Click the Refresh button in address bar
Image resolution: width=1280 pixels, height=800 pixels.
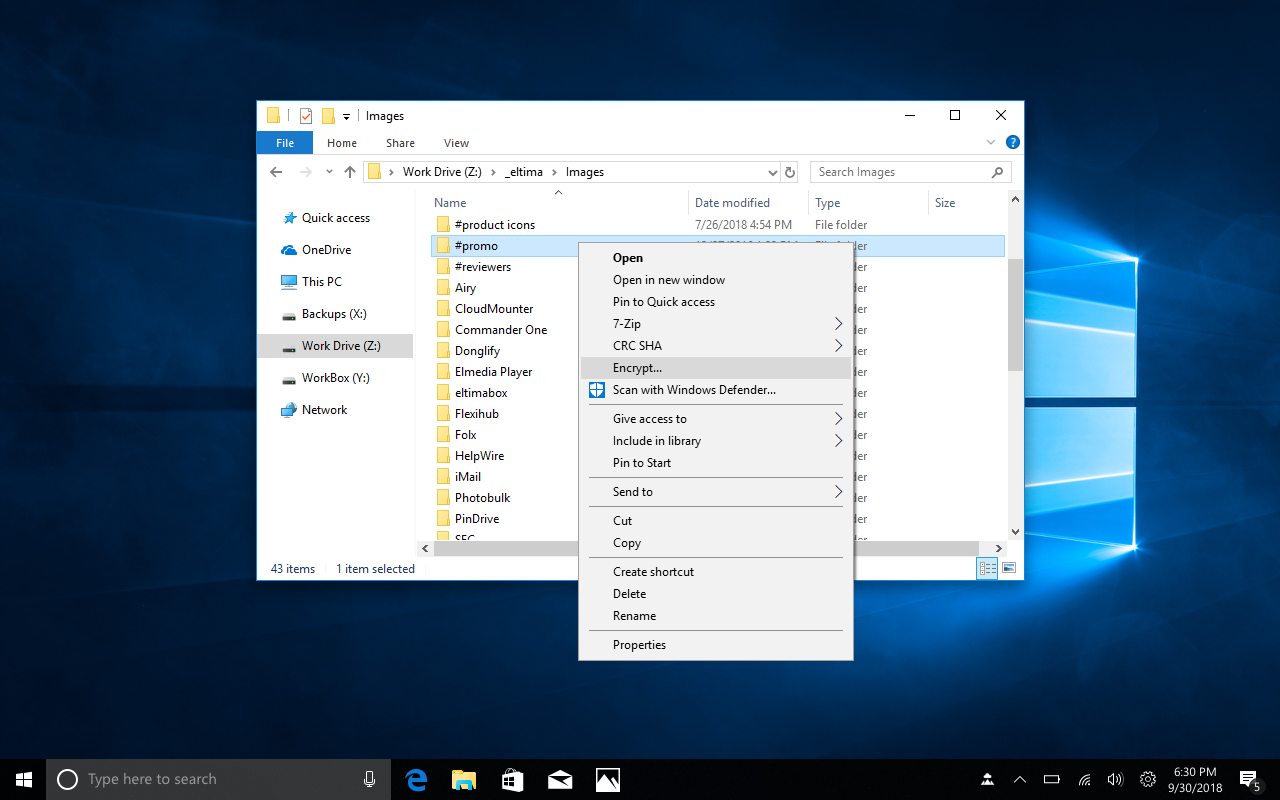coord(790,172)
